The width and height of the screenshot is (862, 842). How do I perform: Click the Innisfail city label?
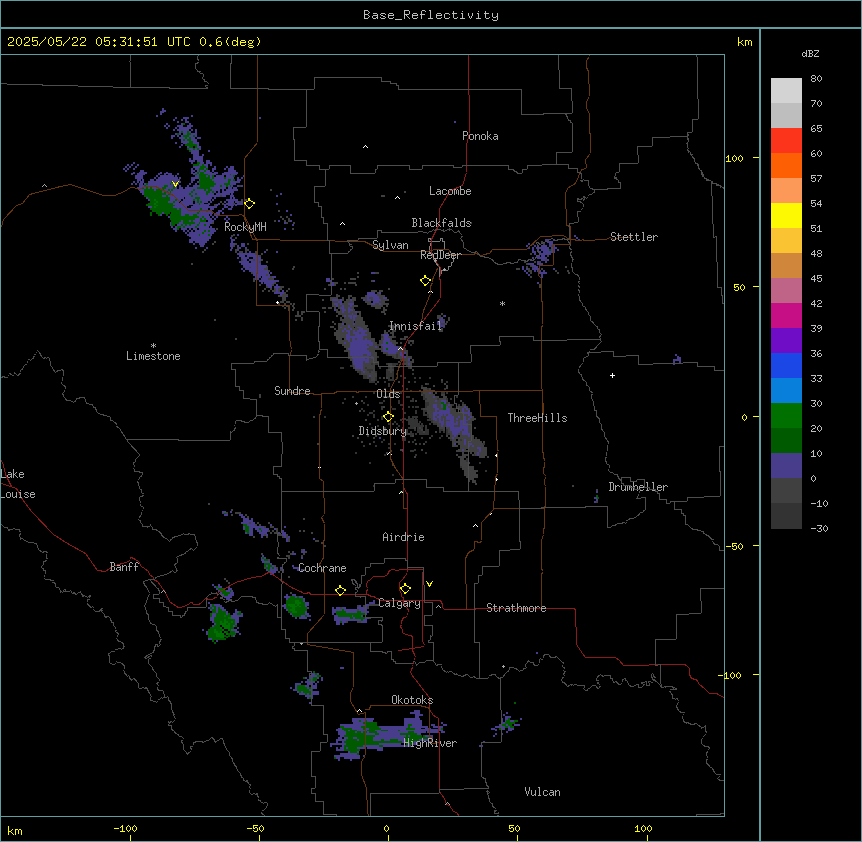pos(415,326)
